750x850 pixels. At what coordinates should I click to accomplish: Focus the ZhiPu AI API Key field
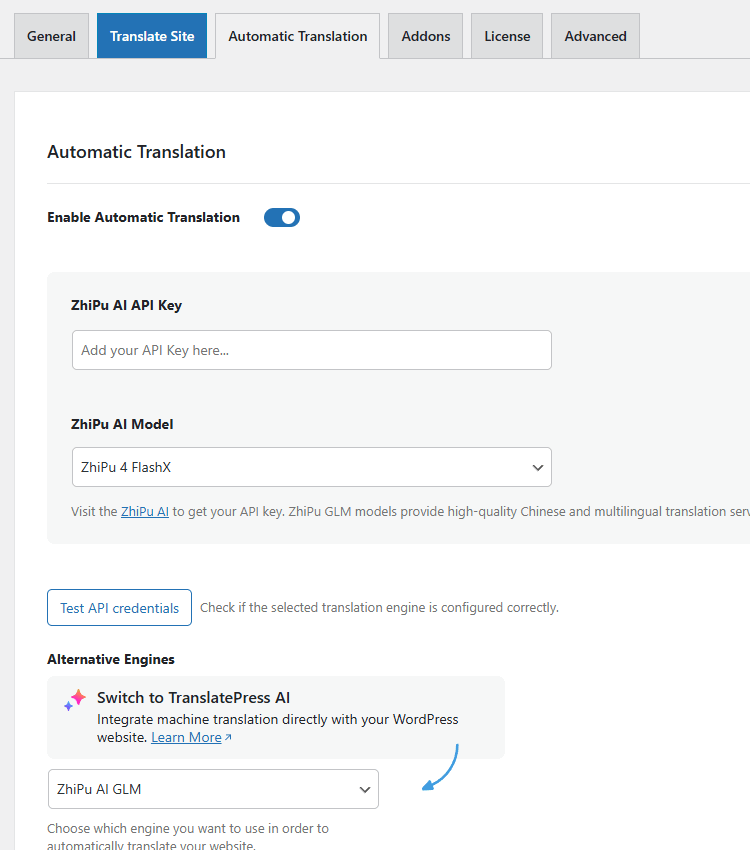click(311, 350)
